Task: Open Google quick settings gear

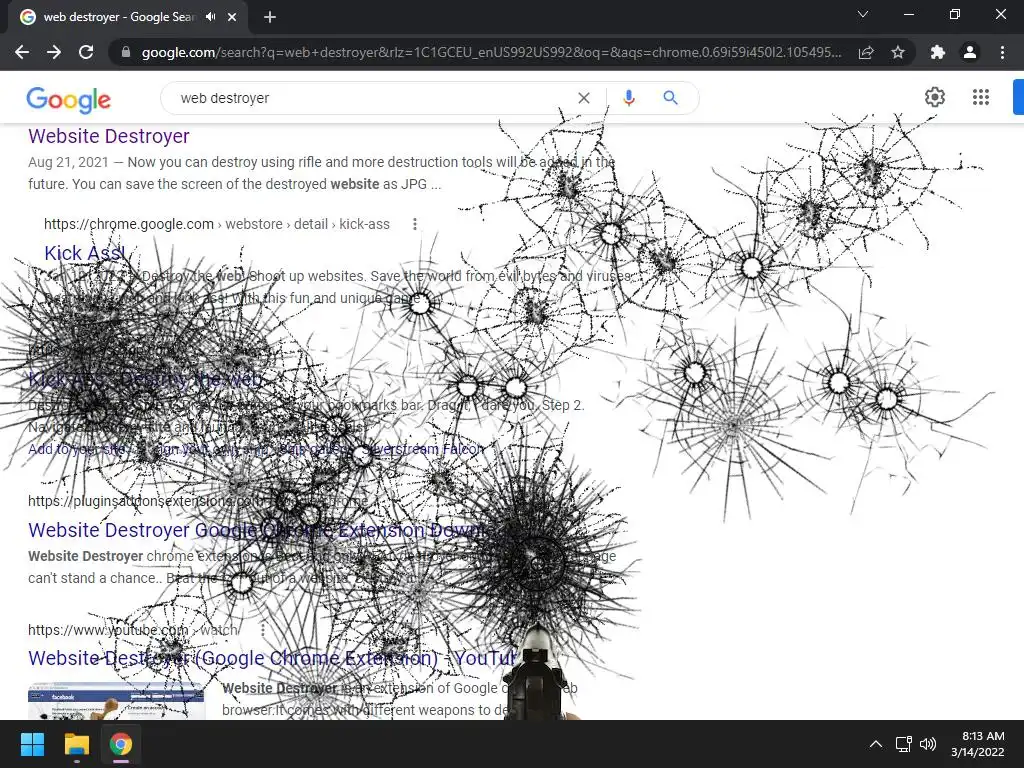Action: point(935,97)
